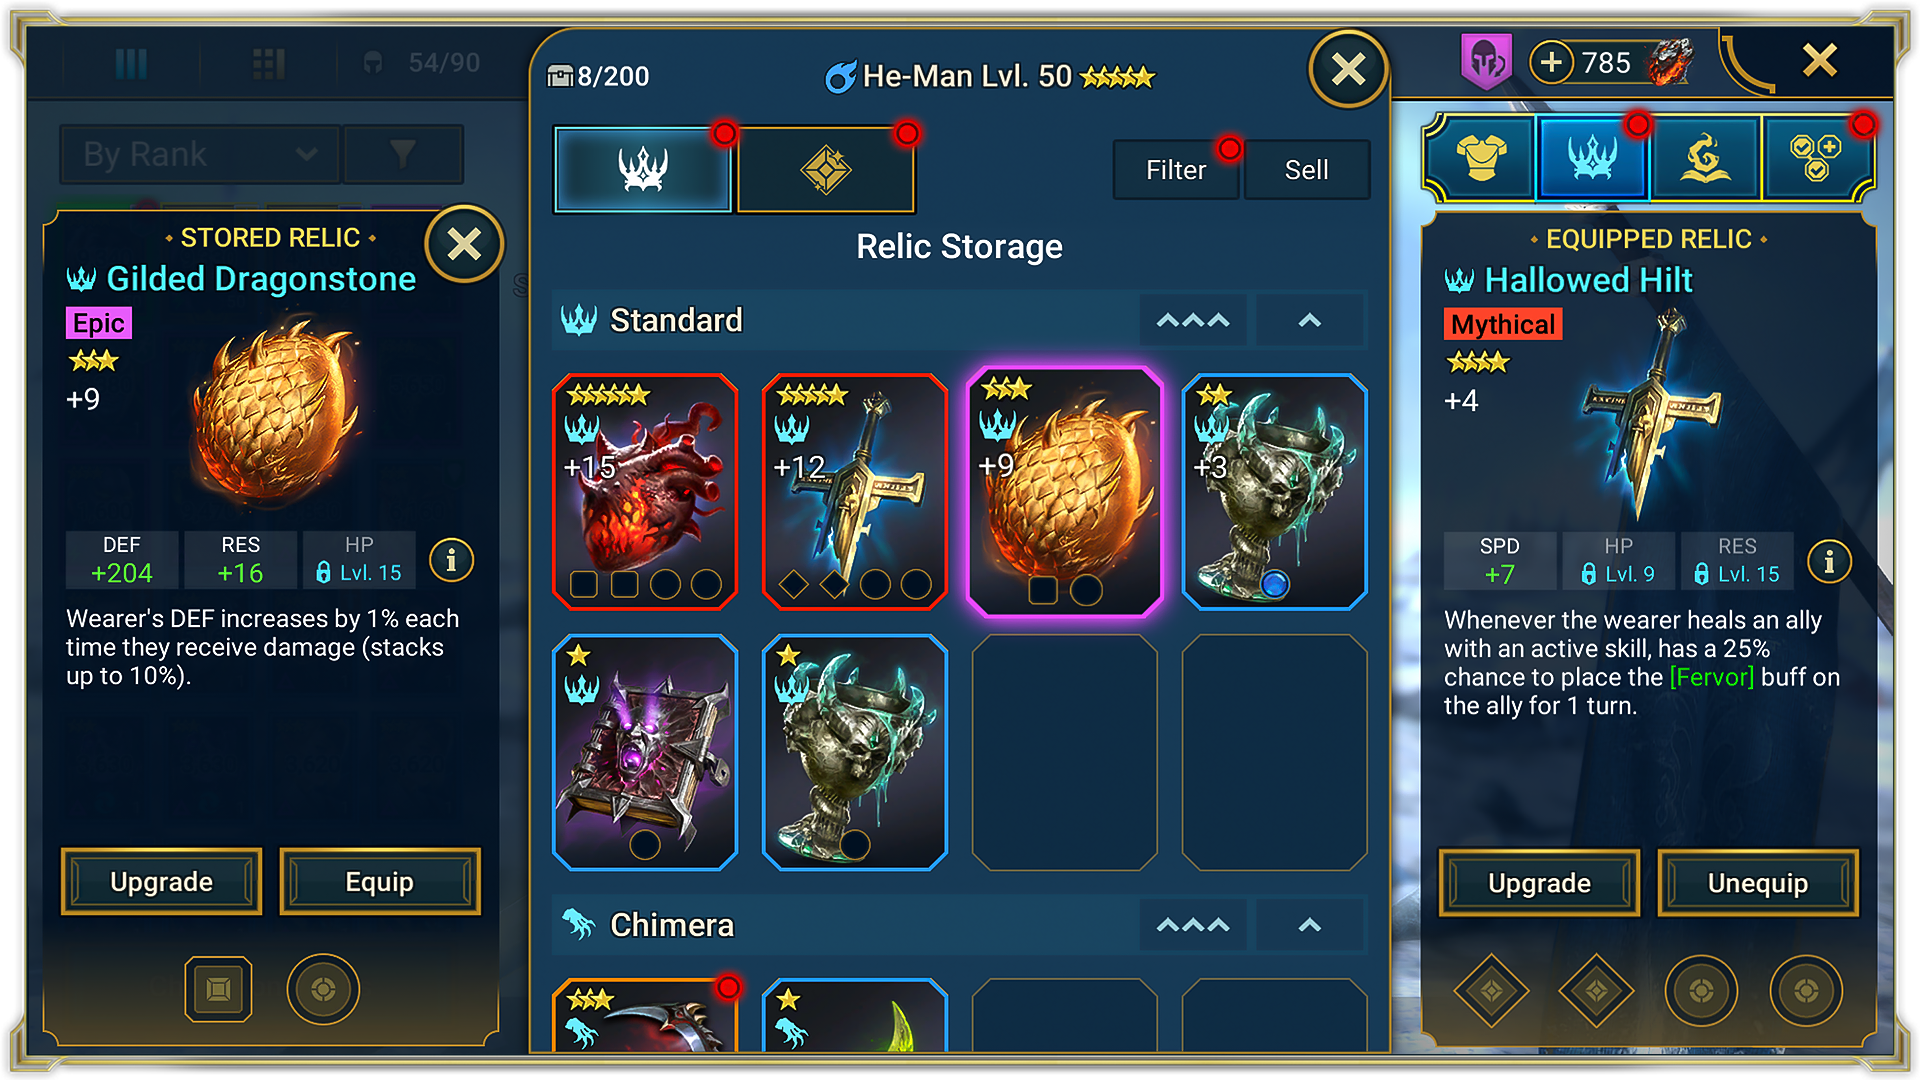Select the relics crown storage tab
The height and width of the screenshot is (1080, 1920).
[x=643, y=169]
